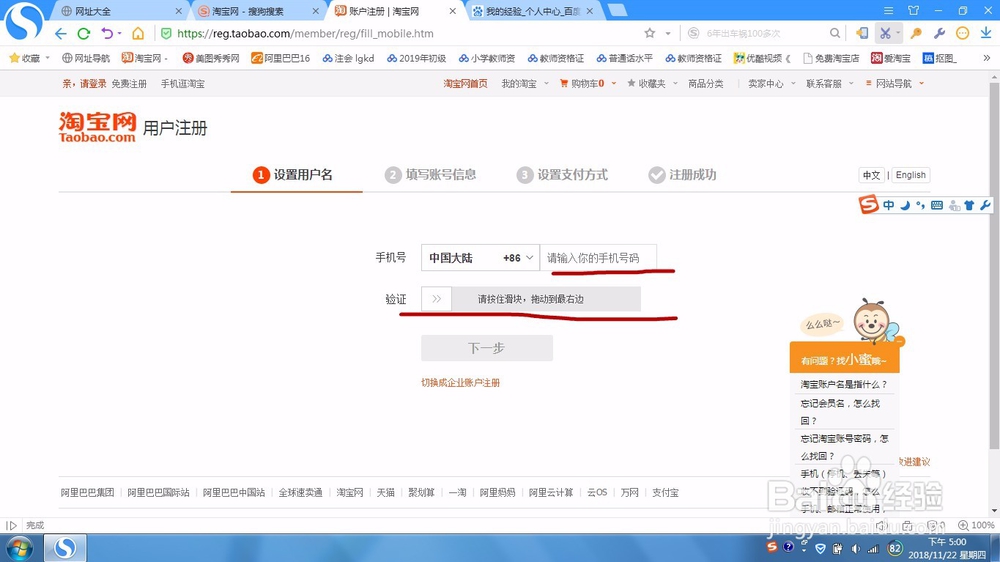The image size is (1000, 562).
Task: Click the 亲，请登录 link
Action: pos(84,84)
